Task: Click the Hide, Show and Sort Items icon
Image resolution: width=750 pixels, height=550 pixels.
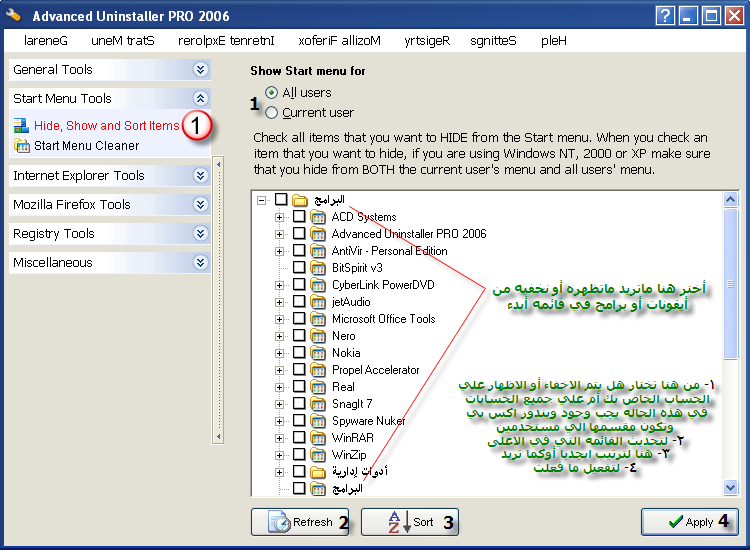Action: [22, 125]
